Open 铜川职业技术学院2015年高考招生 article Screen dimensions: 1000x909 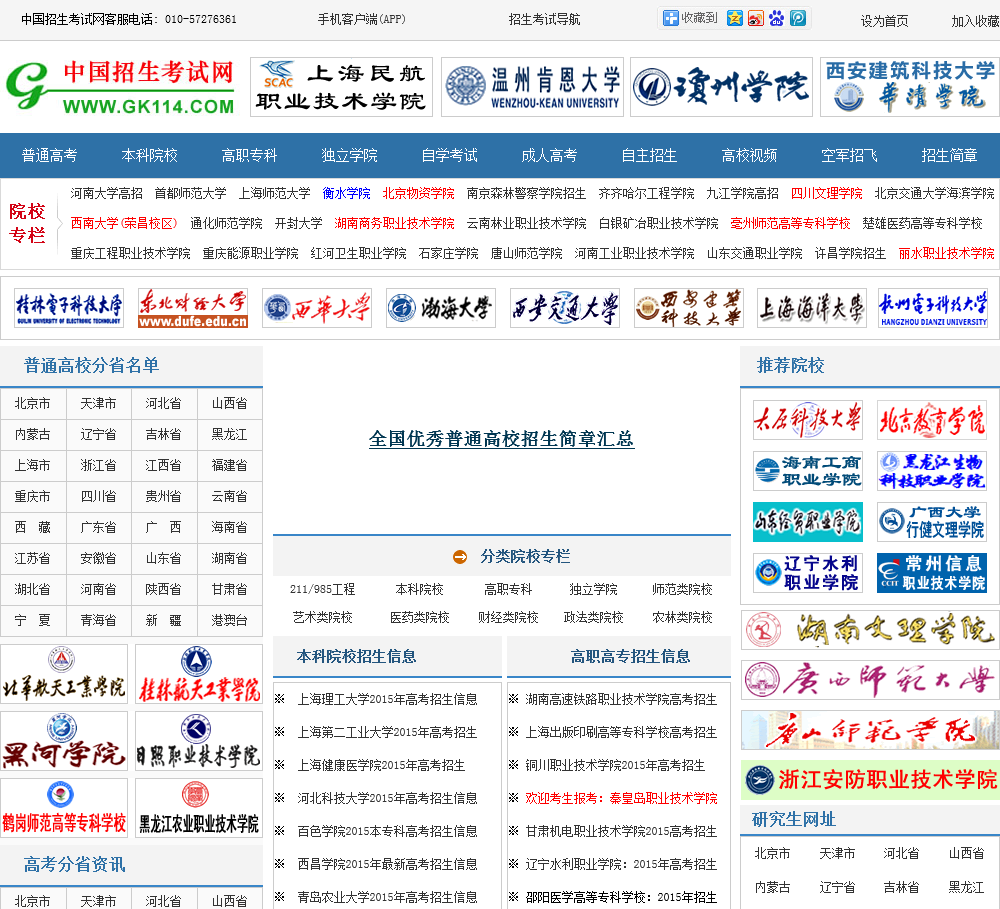coord(615,765)
